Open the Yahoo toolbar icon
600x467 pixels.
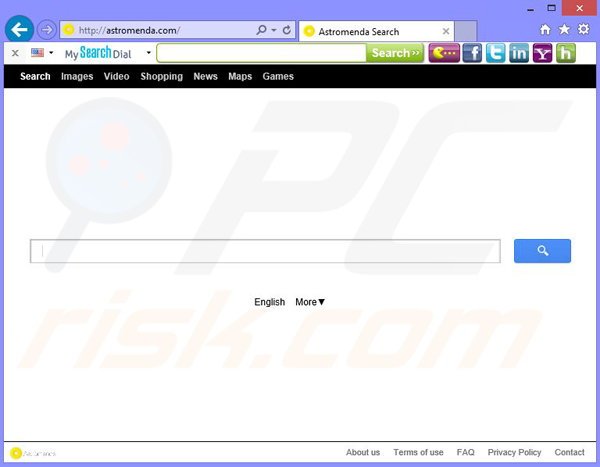[x=542, y=53]
